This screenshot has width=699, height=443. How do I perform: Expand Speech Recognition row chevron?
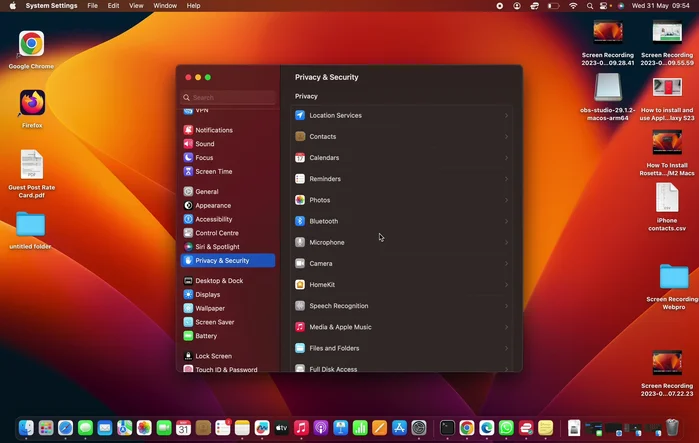tap(506, 306)
